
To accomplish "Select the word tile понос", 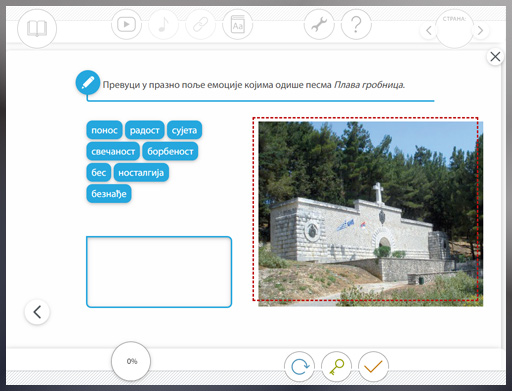I will point(104,130).
